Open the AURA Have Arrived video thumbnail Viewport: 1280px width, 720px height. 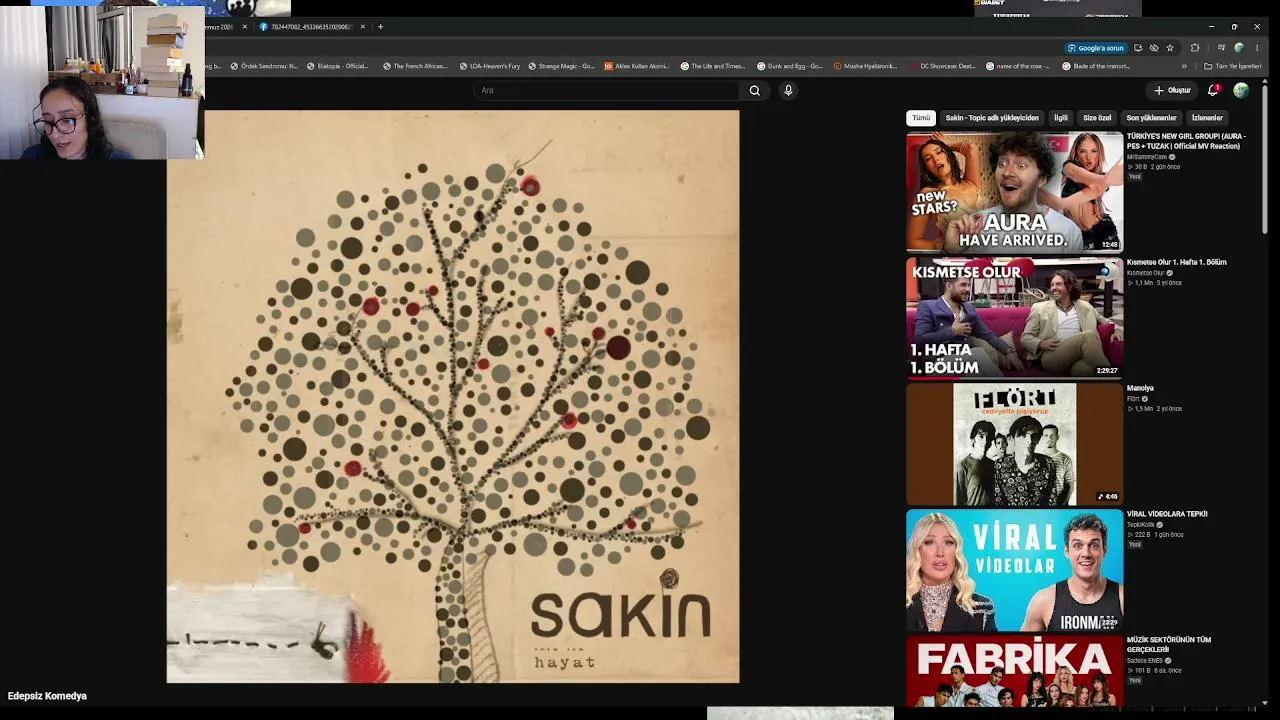(1015, 192)
